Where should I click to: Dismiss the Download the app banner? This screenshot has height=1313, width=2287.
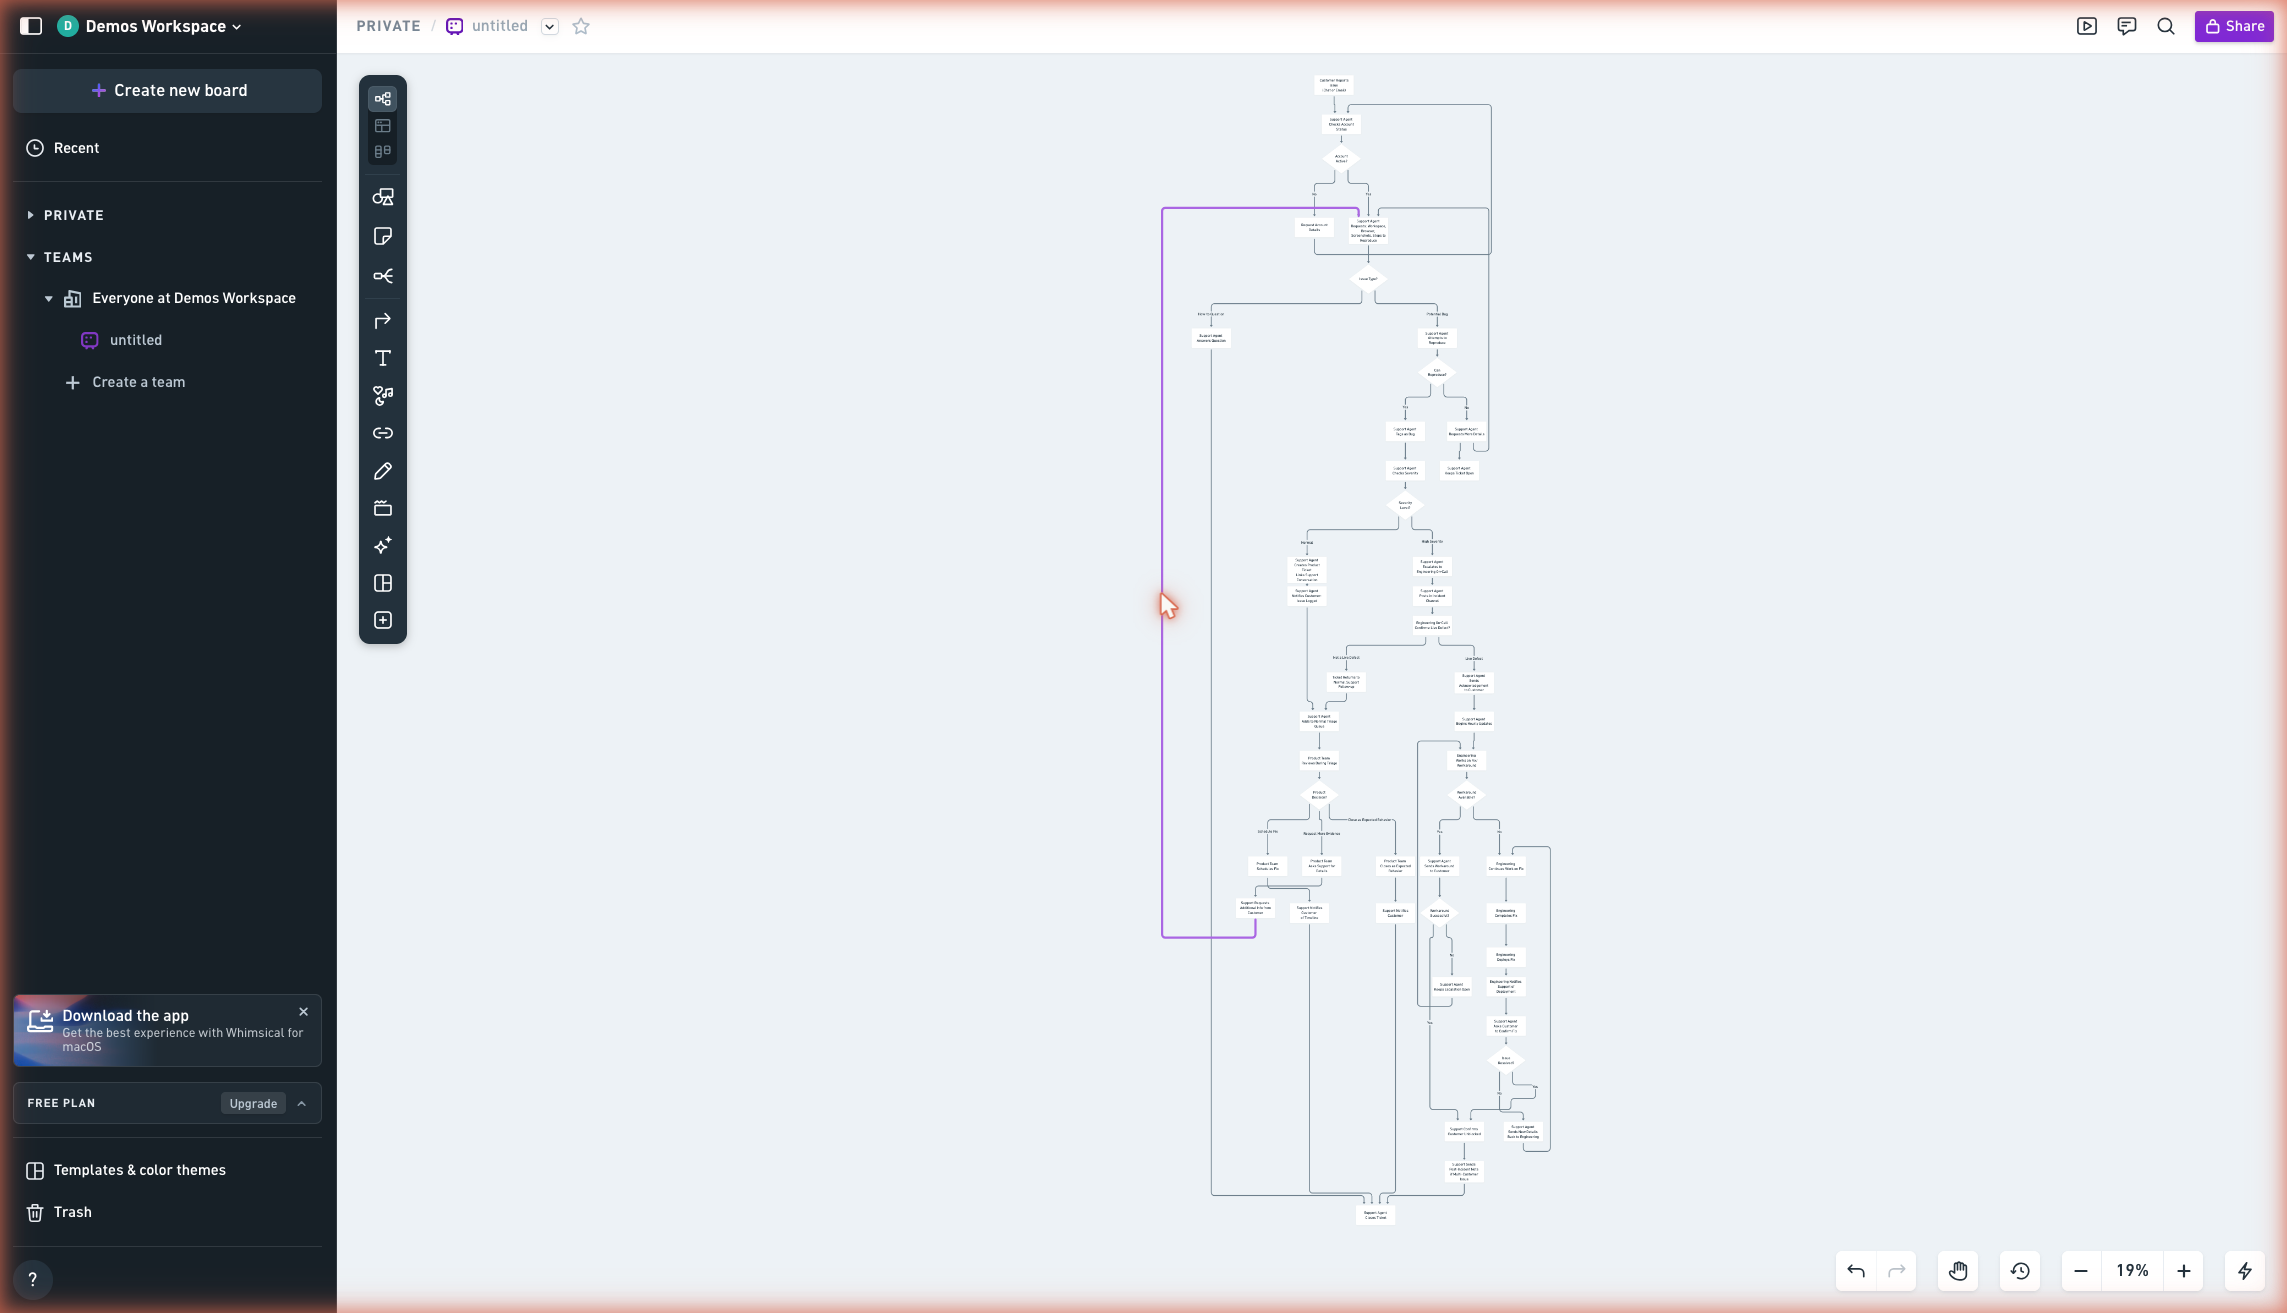coord(304,1012)
